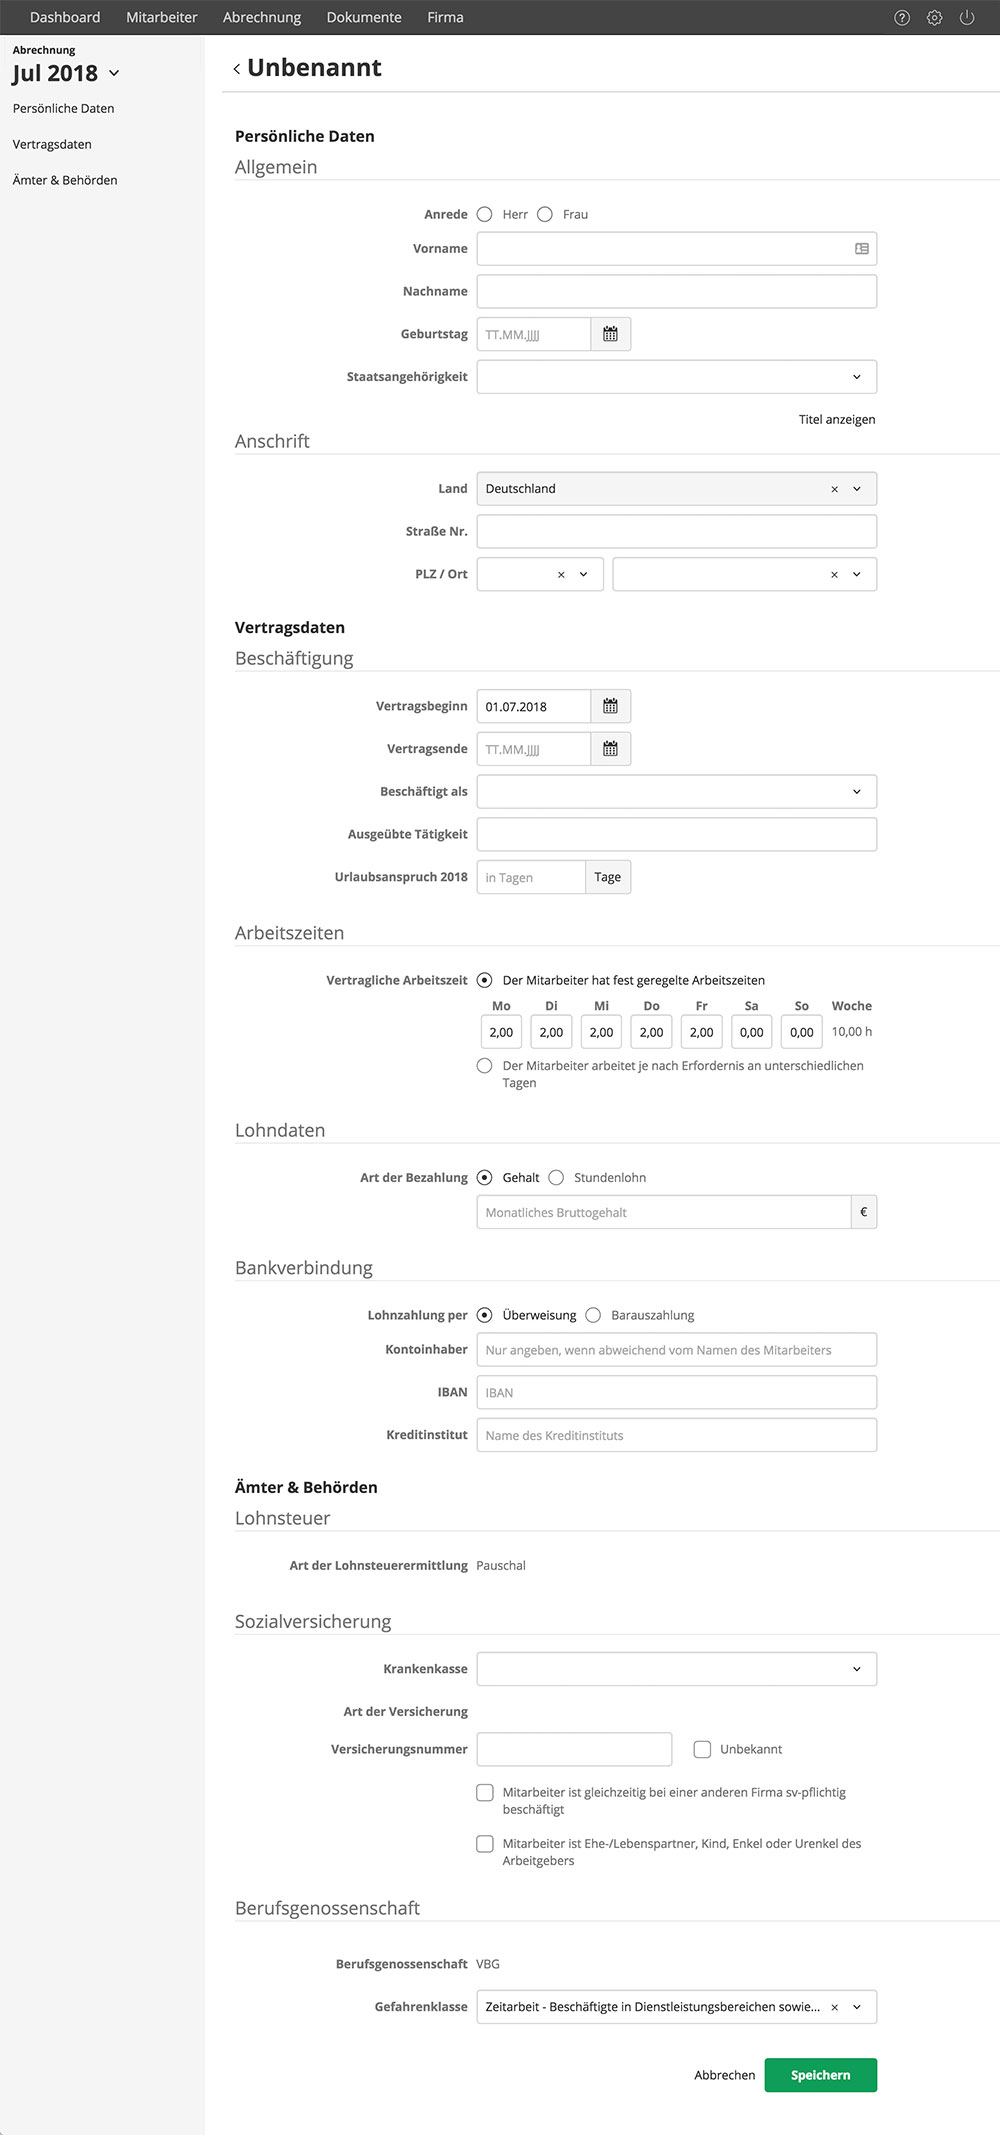Click into the IBAN input field
The height and width of the screenshot is (2135, 1000).
tap(676, 1392)
